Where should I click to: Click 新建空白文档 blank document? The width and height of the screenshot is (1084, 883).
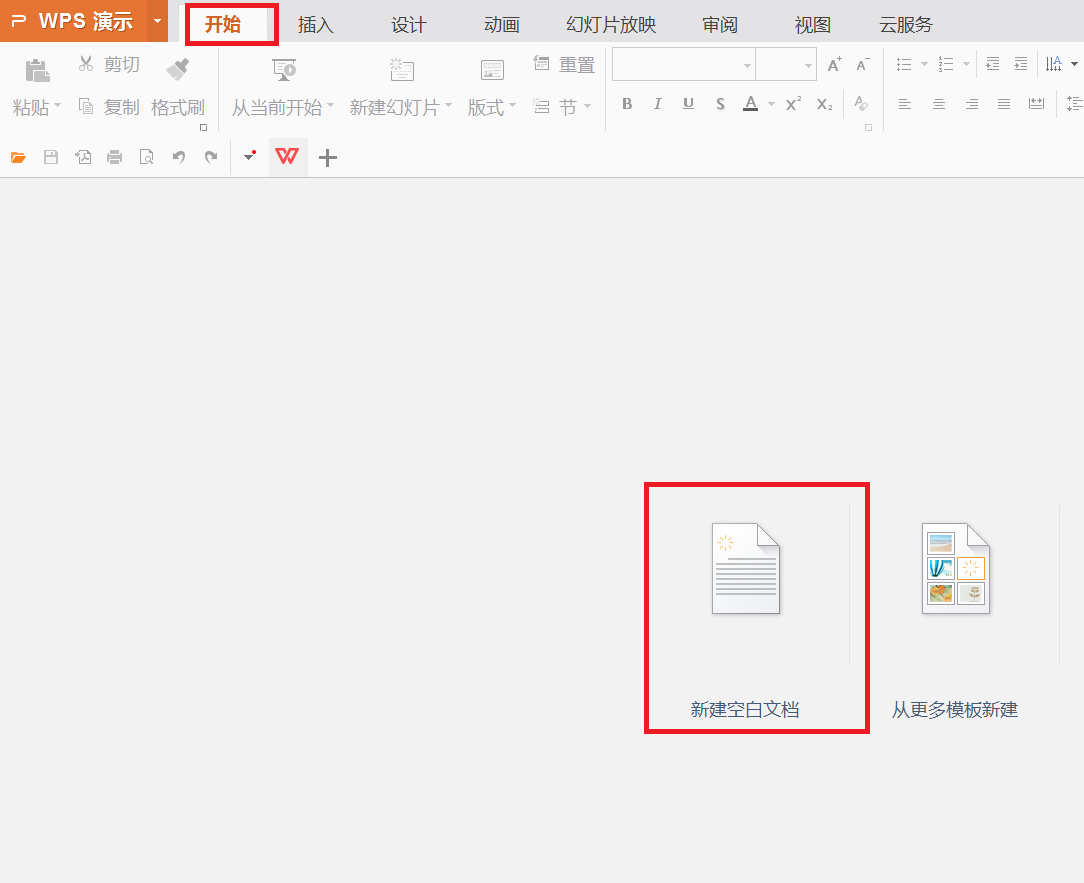click(745, 620)
